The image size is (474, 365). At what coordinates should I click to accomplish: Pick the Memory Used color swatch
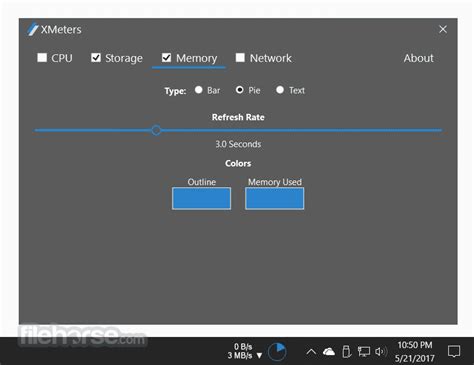[x=275, y=198]
